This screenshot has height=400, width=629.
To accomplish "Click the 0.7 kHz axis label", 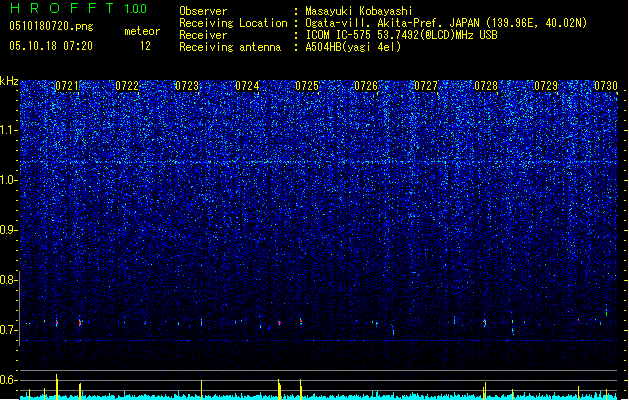I will point(8,330).
